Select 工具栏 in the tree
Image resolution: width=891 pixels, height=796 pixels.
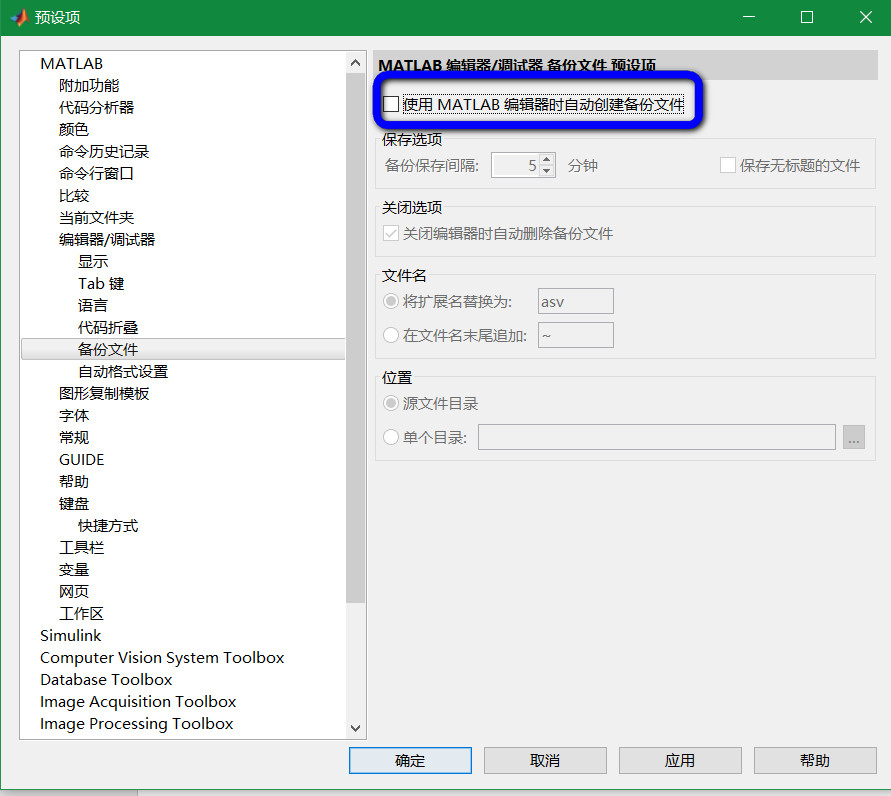[82, 548]
